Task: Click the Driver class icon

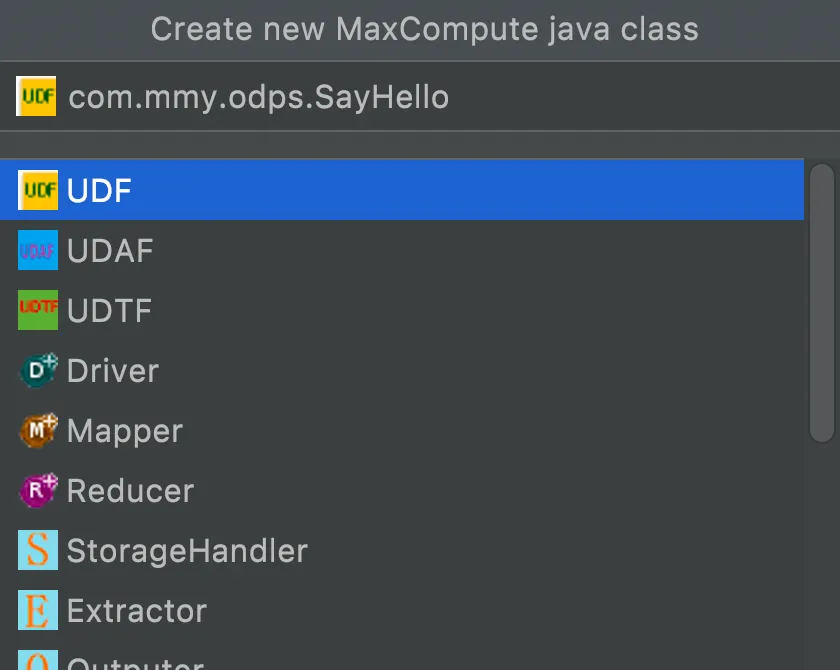Action: click(x=36, y=370)
